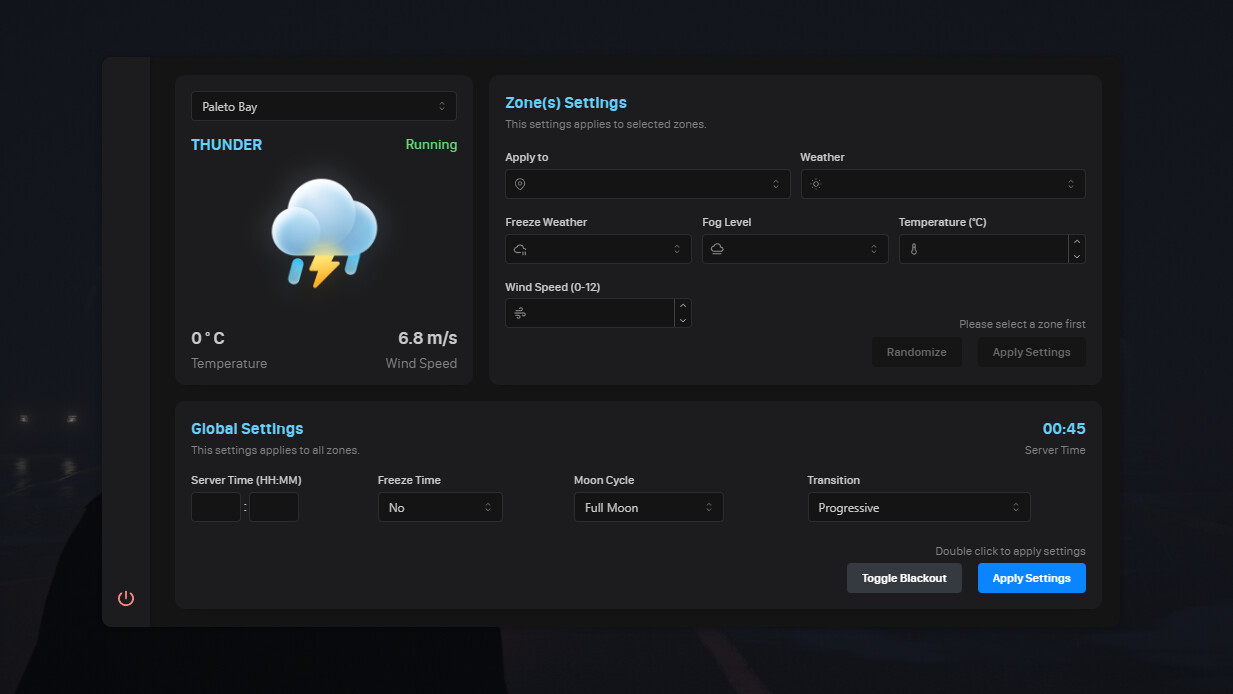Expand the Transition Progressive dropdown
Image resolution: width=1233 pixels, height=694 pixels.
pos(918,508)
